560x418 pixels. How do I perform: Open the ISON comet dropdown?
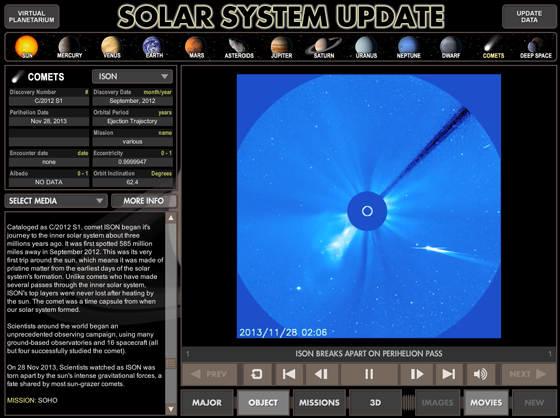(132, 76)
